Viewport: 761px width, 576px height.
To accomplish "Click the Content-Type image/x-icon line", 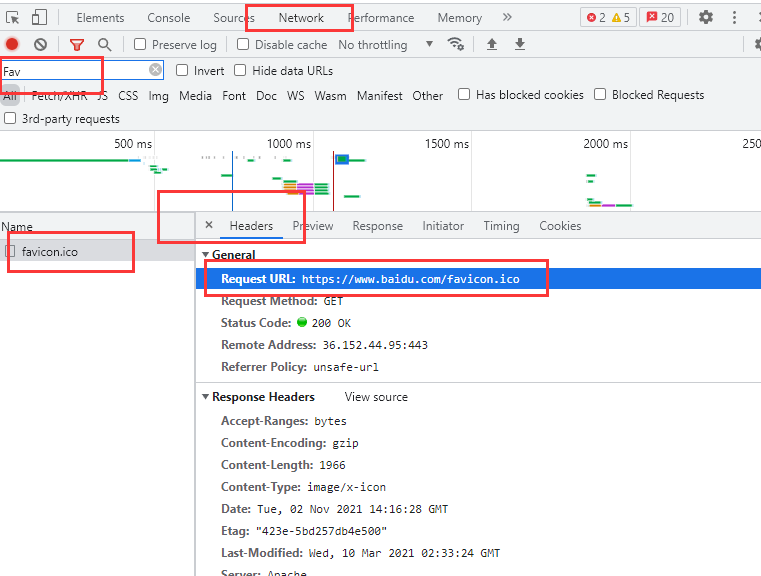I will click(x=303, y=487).
